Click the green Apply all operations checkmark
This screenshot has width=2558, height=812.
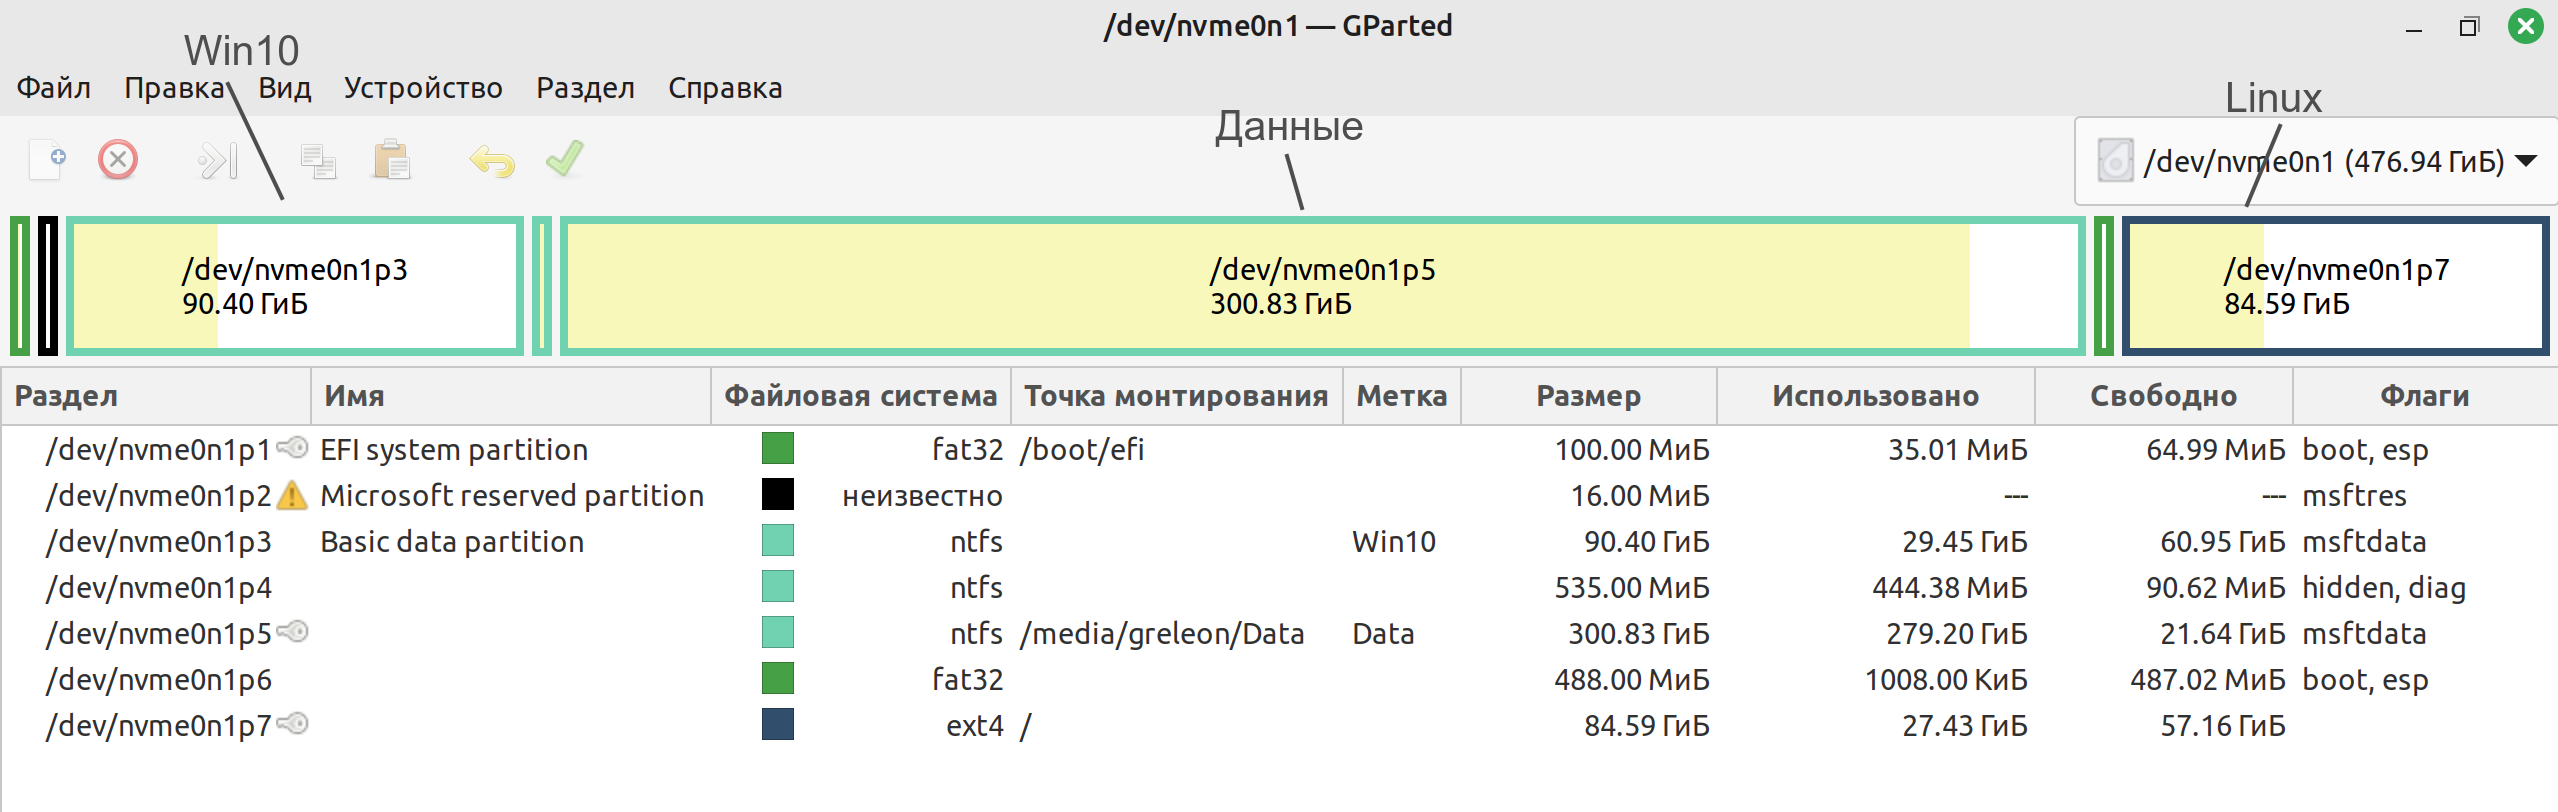[565, 159]
